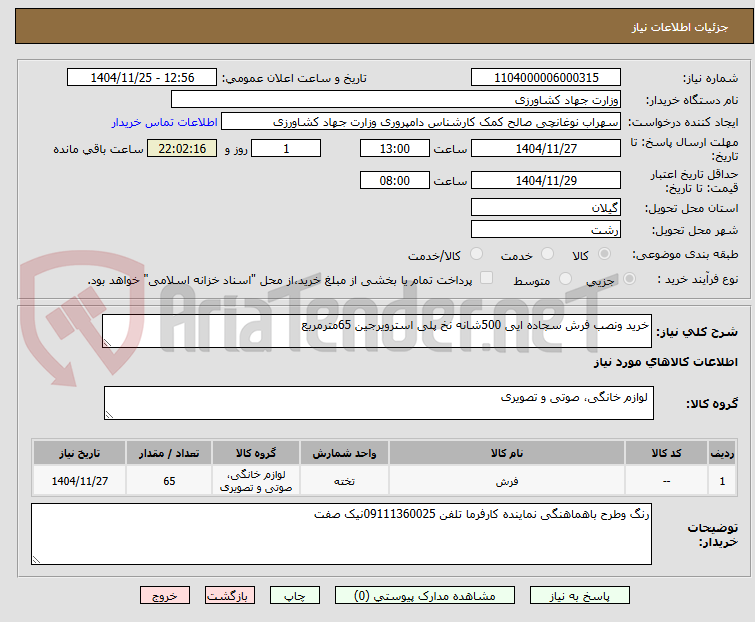The image size is (755, 622).
Task: Click the توضیحات خریدار text area
Action: pyautogui.click(x=341, y=534)
